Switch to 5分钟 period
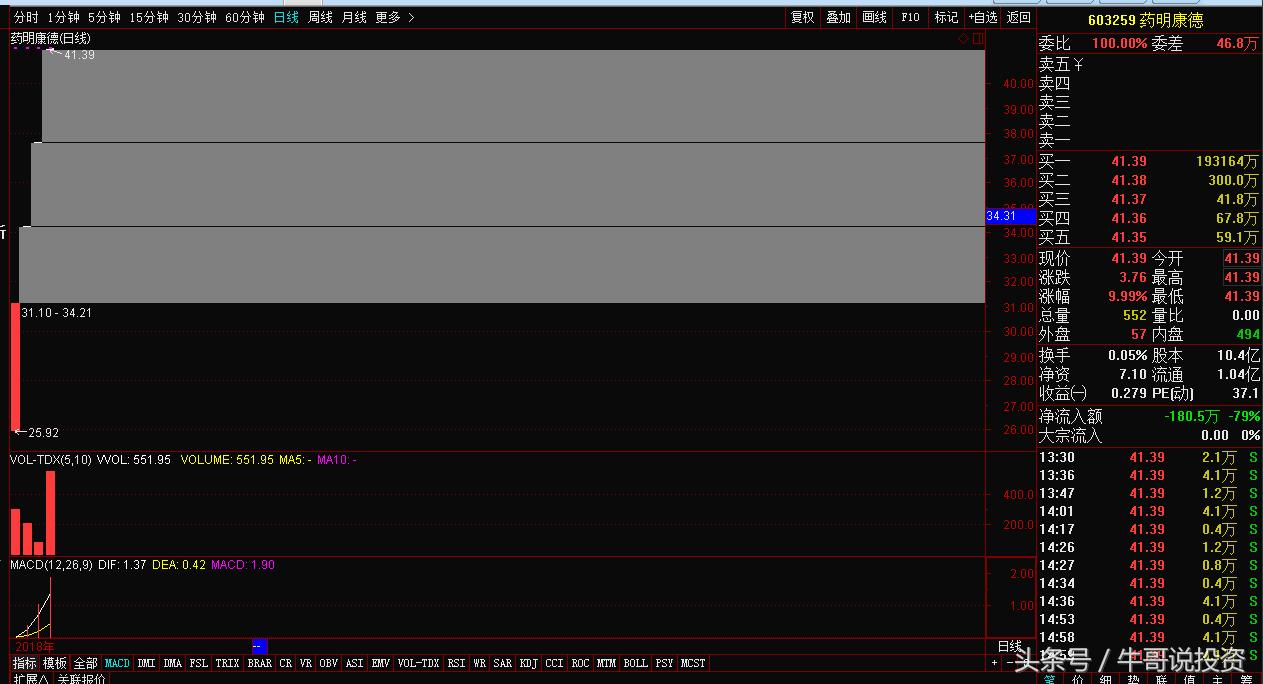This screenshot has width=1263, height=684. pyautogui.click(x=104, y=17)
